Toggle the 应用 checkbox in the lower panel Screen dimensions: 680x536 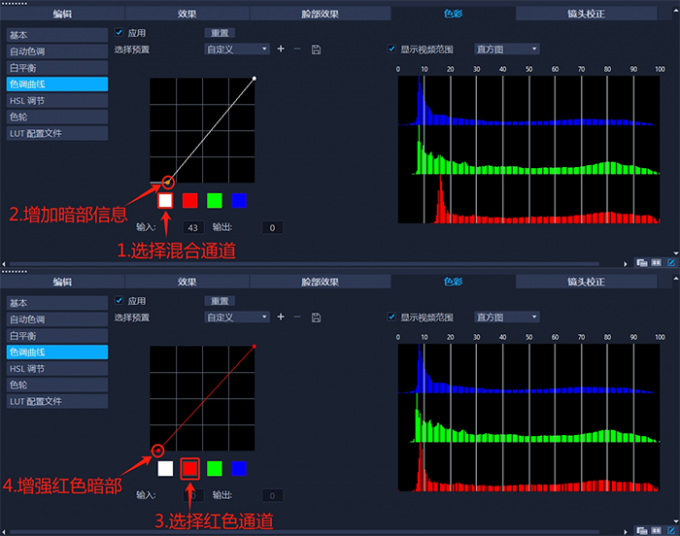click(x=119, y=301)
